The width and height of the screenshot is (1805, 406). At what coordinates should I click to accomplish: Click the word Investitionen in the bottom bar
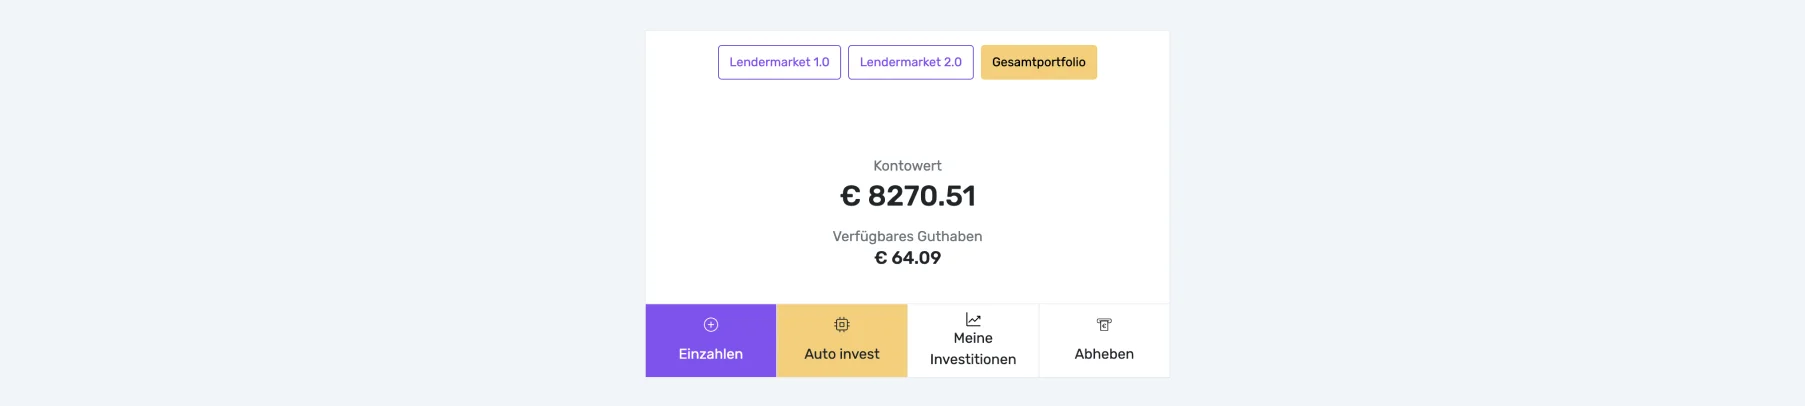click(x=973, y=360)
